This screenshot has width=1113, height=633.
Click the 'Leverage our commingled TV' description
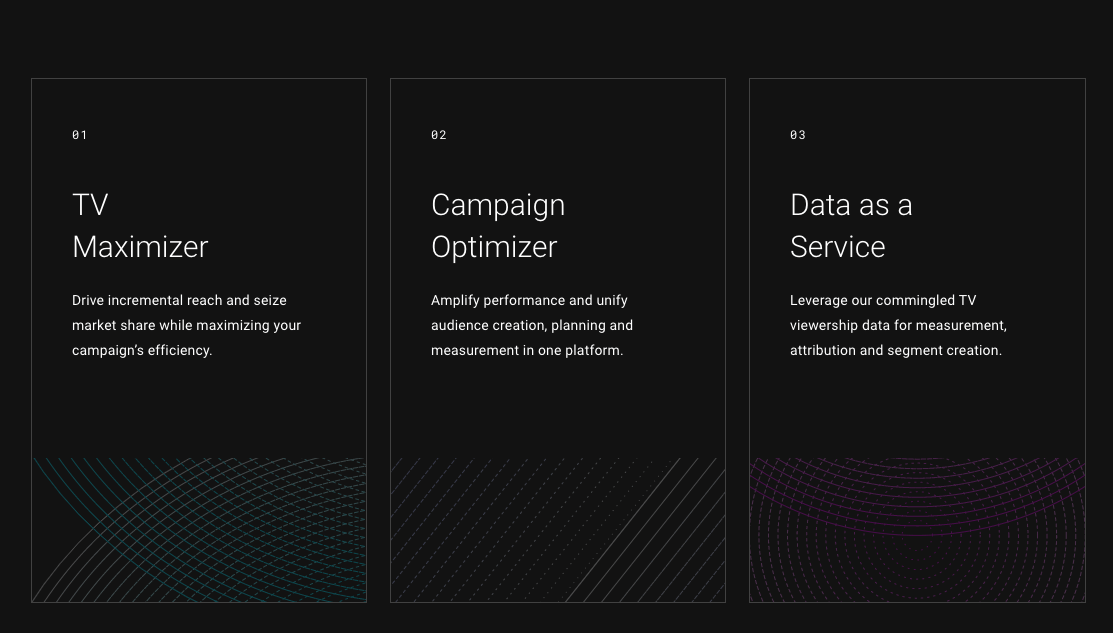tap(899, 325)
